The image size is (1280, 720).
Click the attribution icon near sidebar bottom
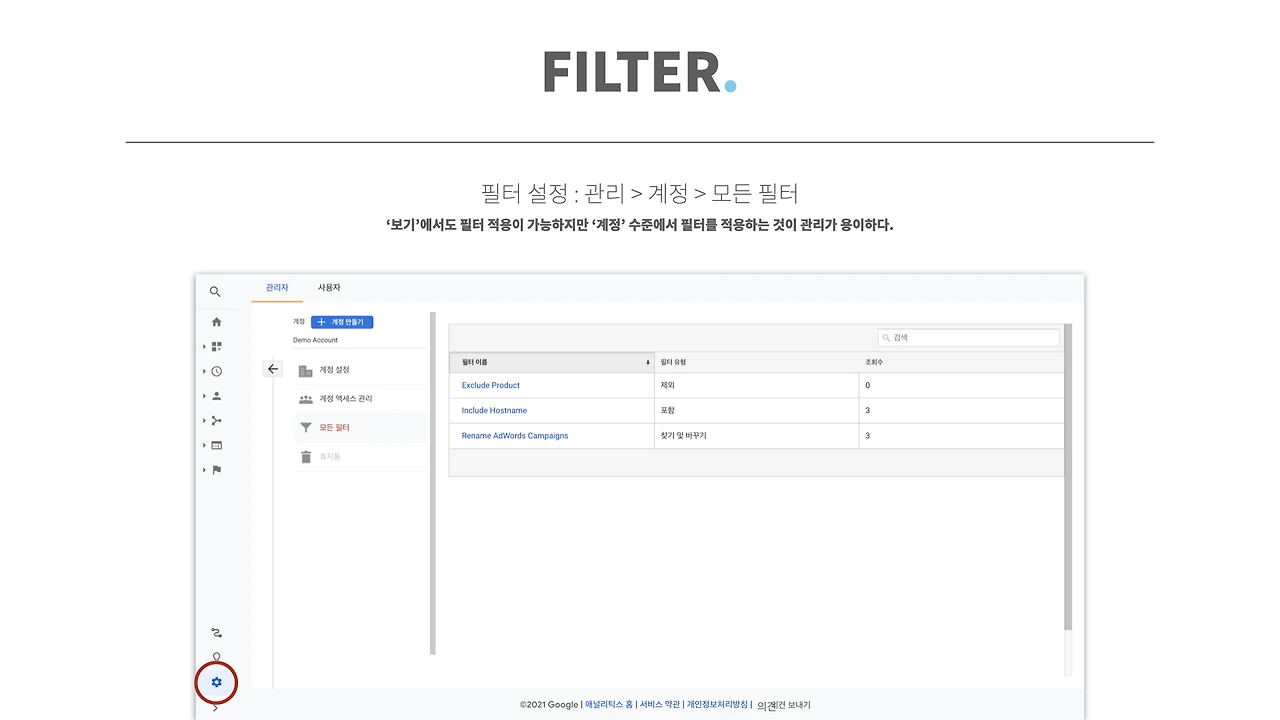tap(216, 632)
